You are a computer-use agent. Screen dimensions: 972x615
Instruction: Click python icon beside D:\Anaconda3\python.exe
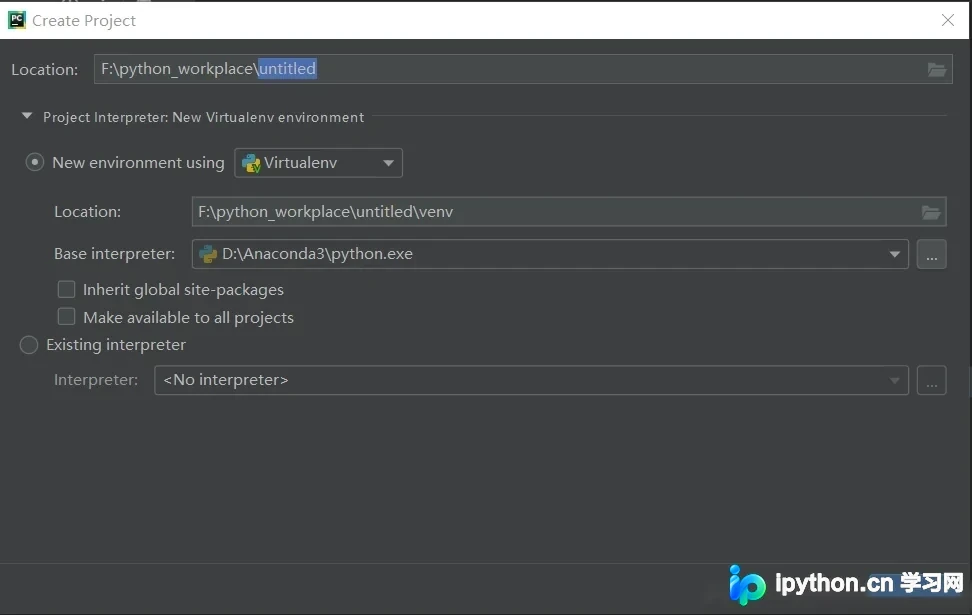point(208,254)
